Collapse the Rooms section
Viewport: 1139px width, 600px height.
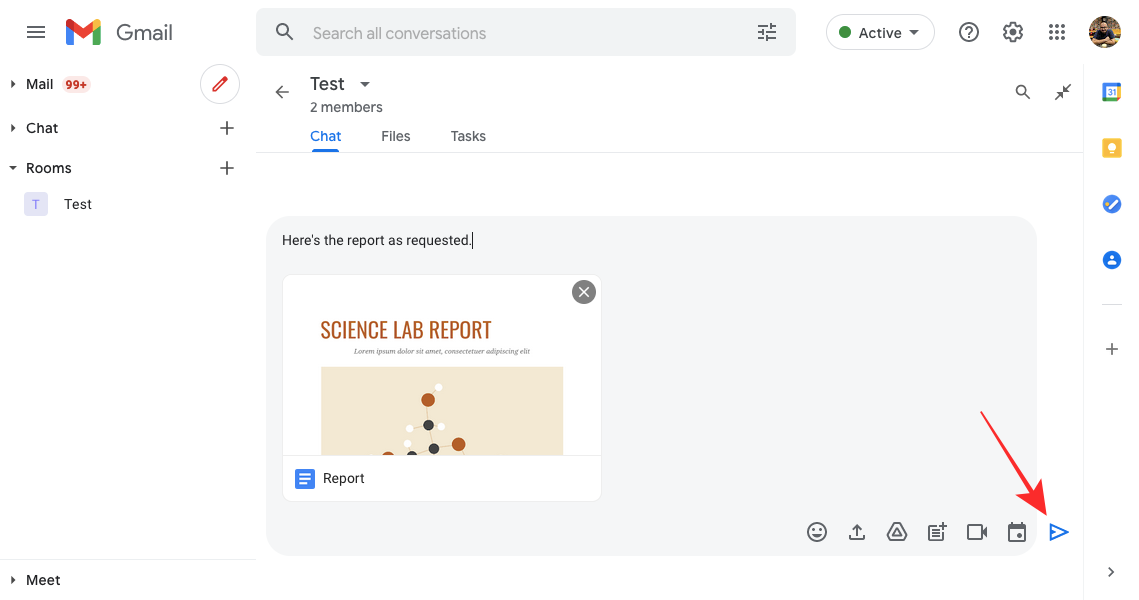coord(13,168)
